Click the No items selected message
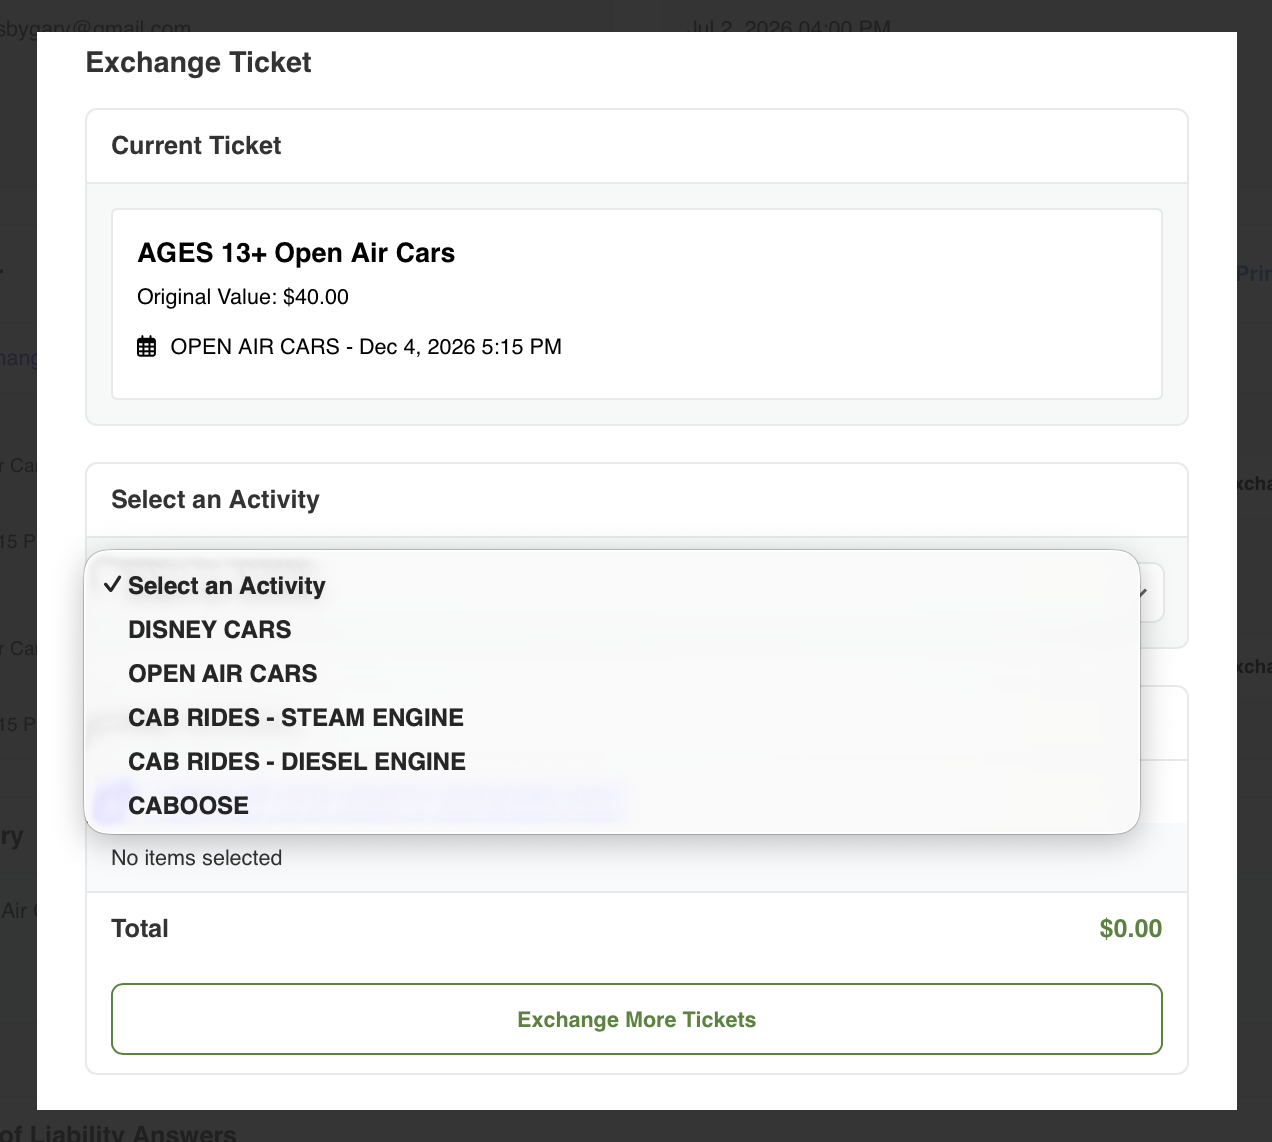Viewport: 1272px width, 1142px height. 197,858
